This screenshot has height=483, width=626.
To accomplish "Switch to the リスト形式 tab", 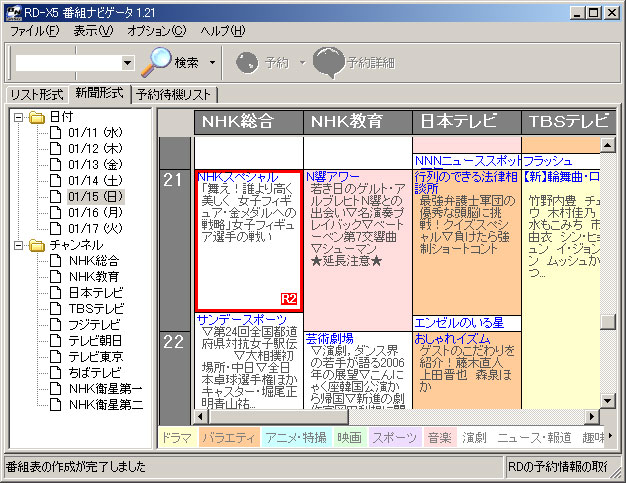I will pyautogui.click(x=37, y=95).
